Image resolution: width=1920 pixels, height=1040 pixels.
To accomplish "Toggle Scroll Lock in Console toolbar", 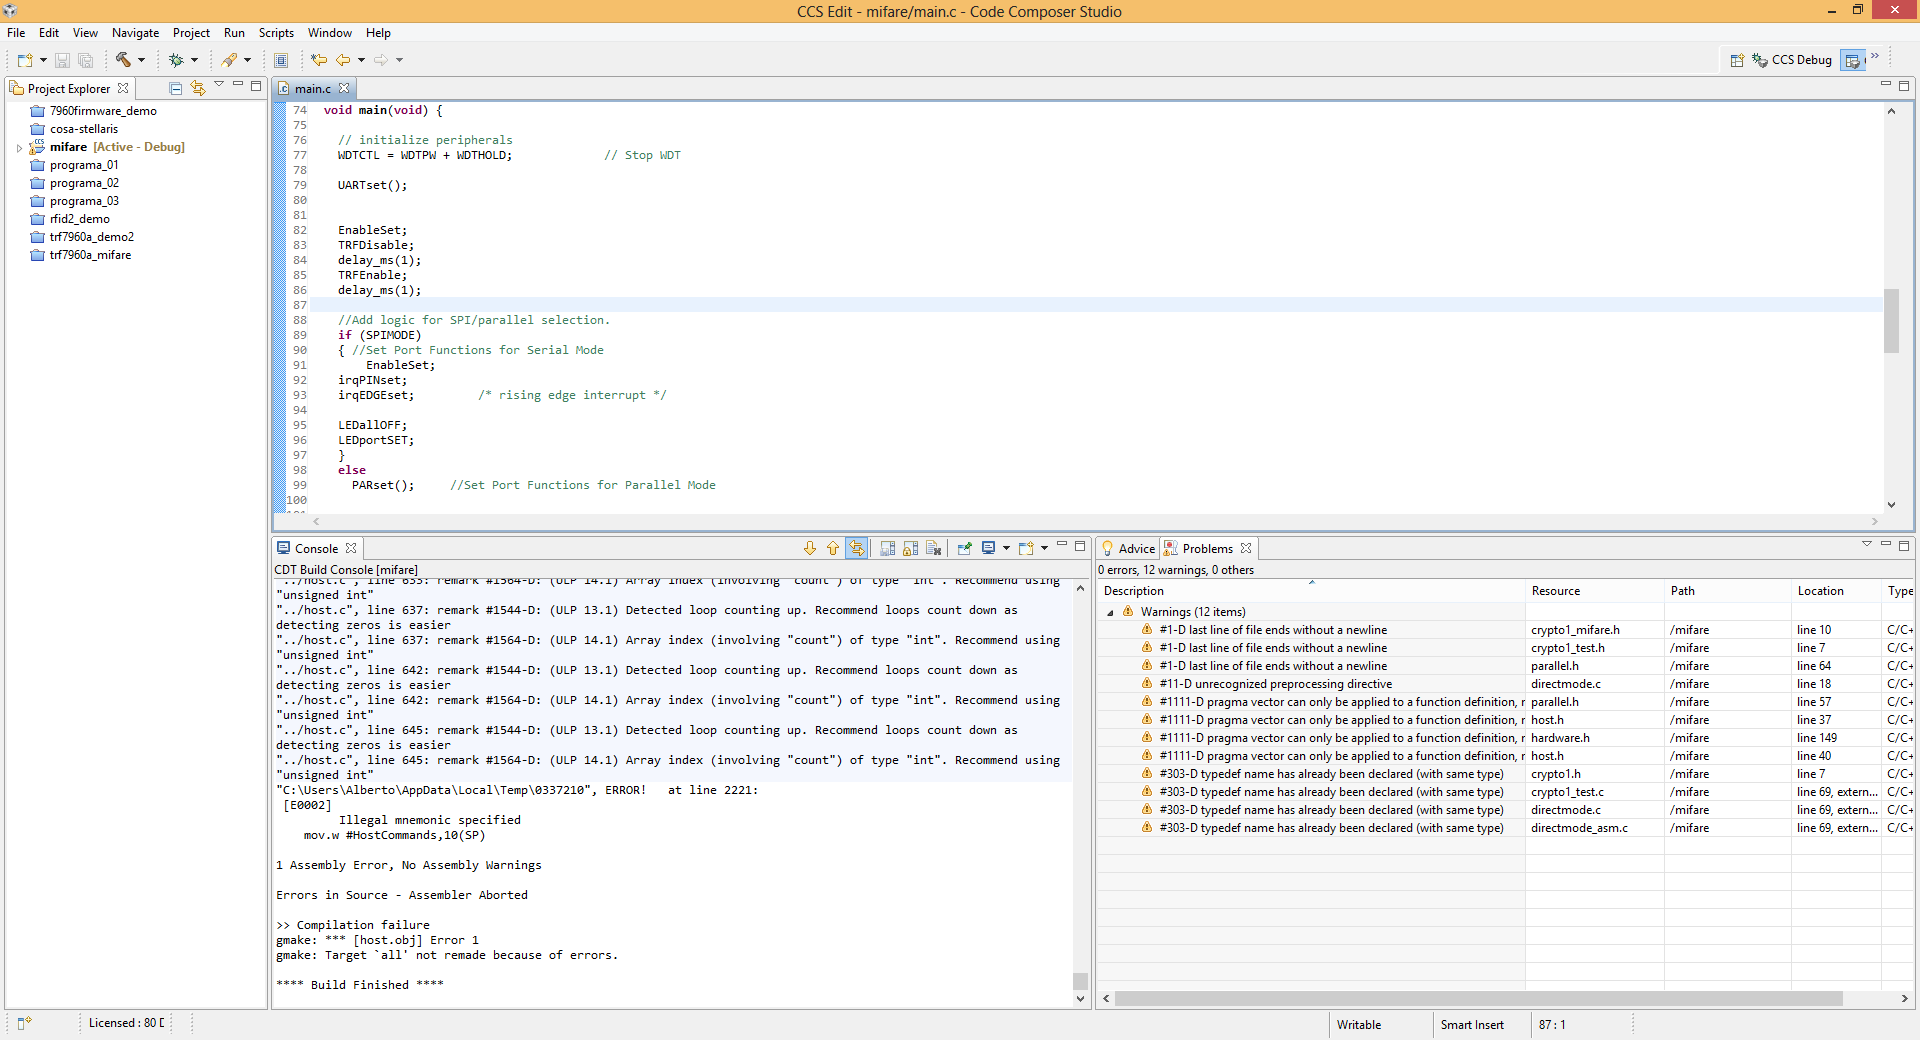I will 910,548.
